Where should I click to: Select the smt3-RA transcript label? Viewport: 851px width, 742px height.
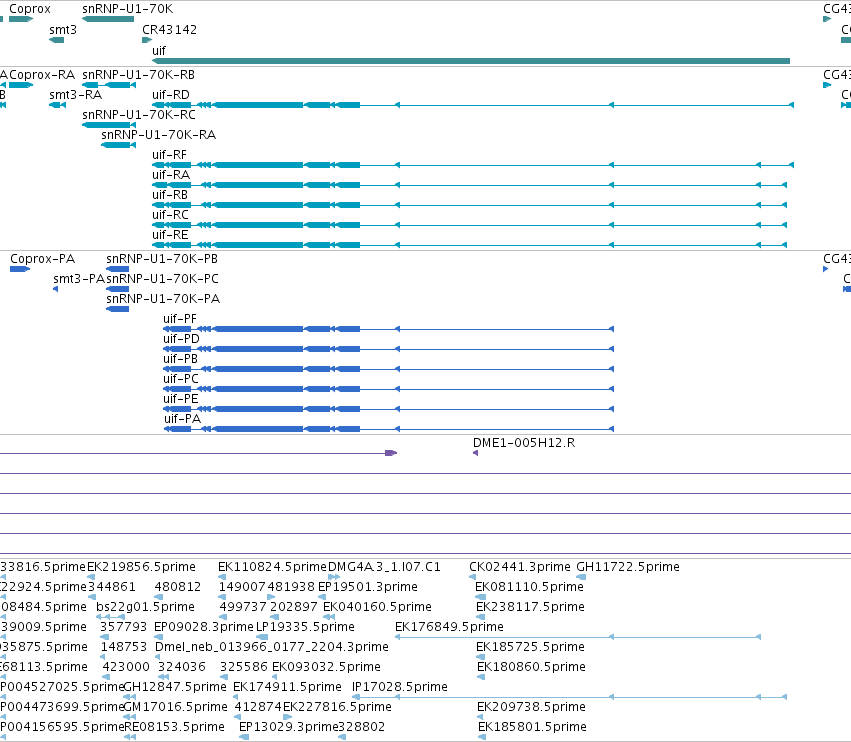(75, 94)
